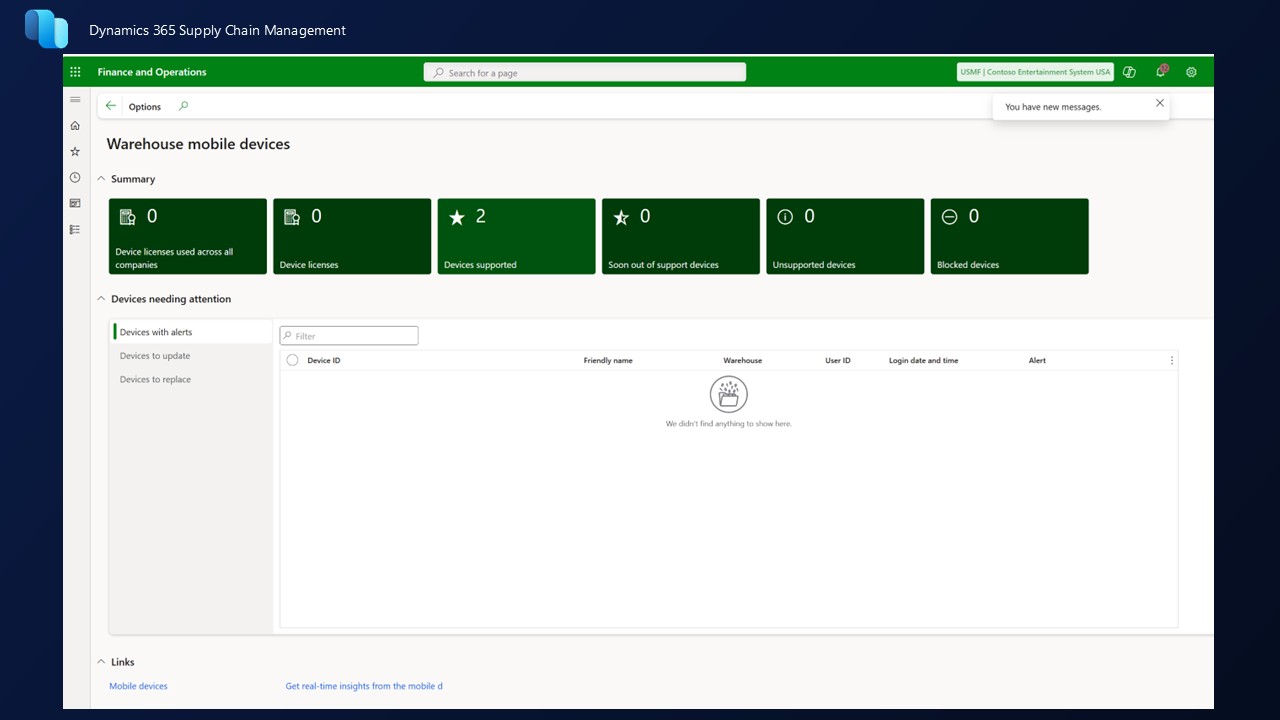Open the app launcher waffle icon
Viewport: 1280px width, 720px height.
[75, 72]
